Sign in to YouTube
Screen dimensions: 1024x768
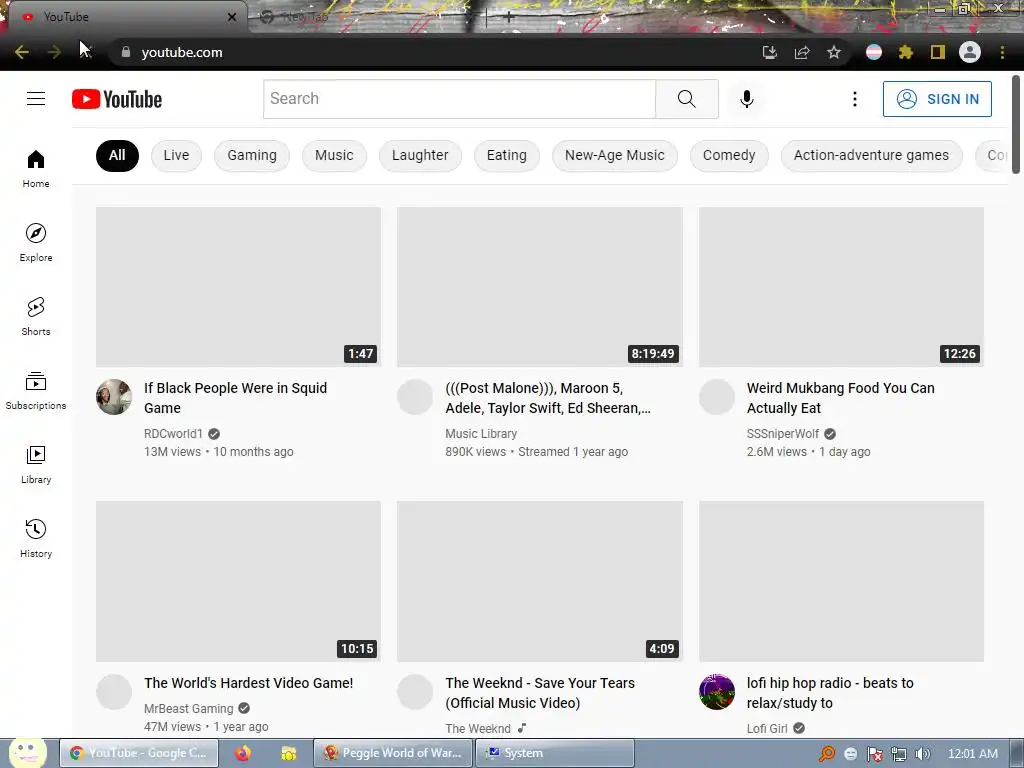pos(936,99)
